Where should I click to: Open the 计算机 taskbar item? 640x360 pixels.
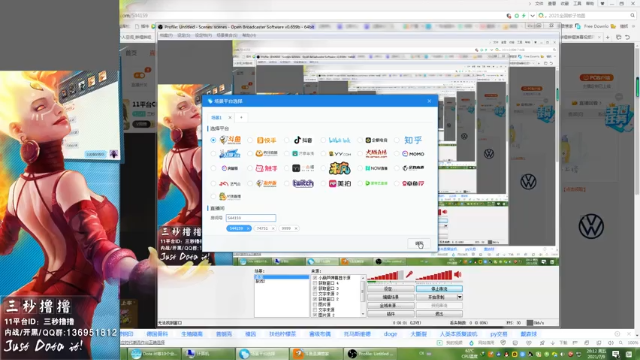click(208, 353)
